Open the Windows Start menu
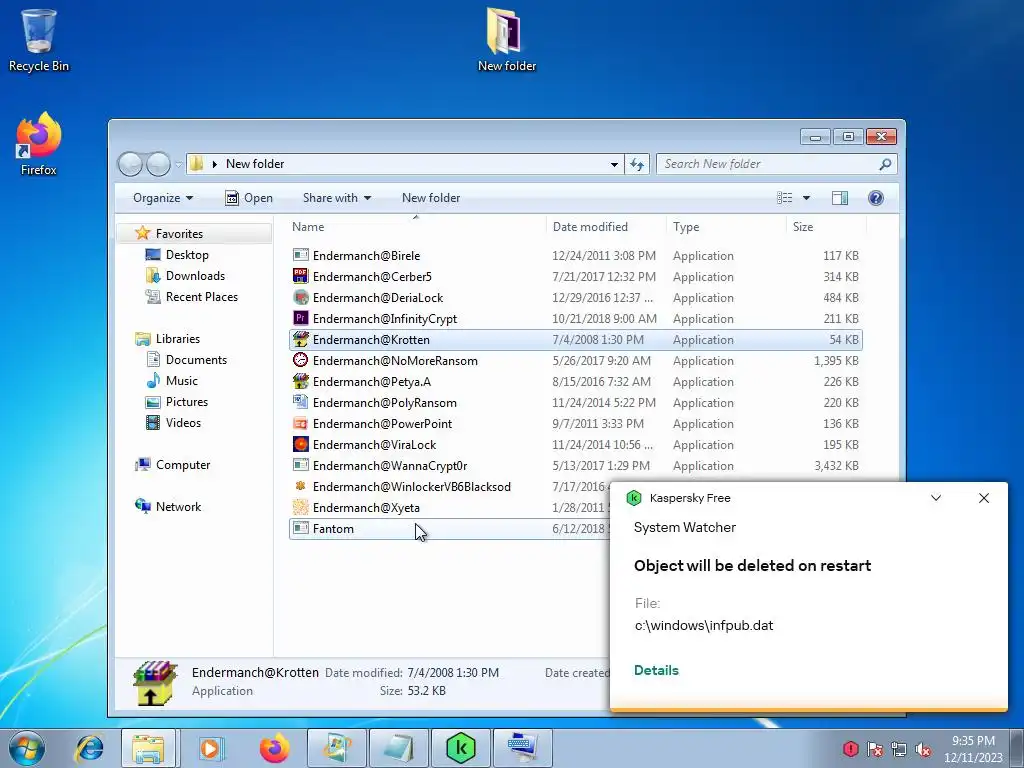Screen dimensions: 1024x768 tap(27, 748)
